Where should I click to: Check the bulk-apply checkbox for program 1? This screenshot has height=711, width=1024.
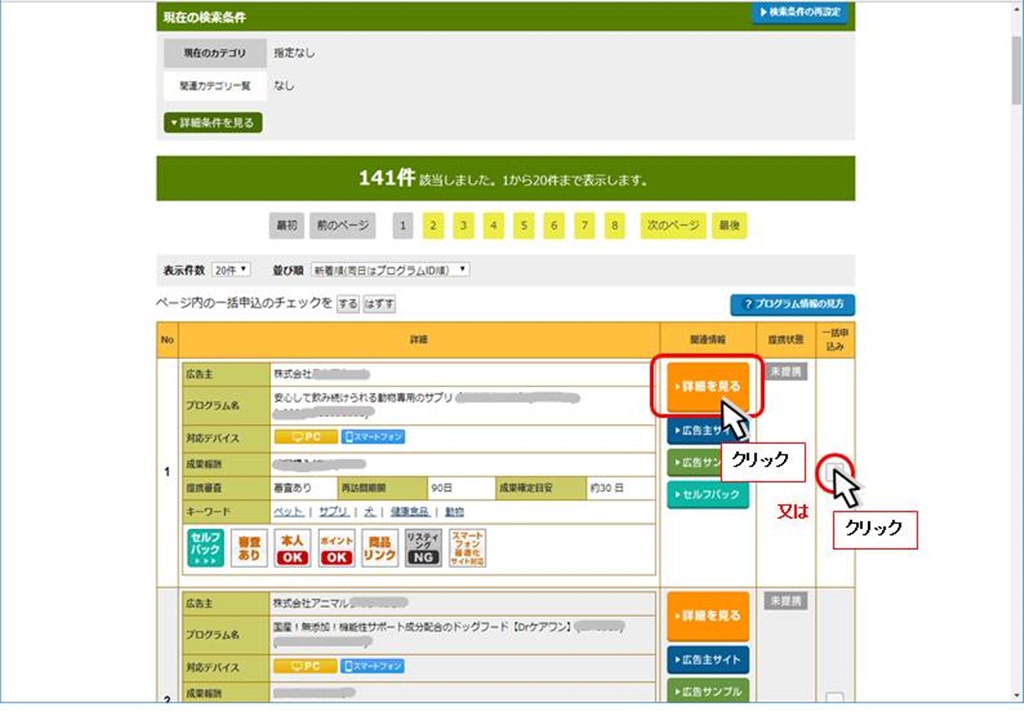point(834,471)
